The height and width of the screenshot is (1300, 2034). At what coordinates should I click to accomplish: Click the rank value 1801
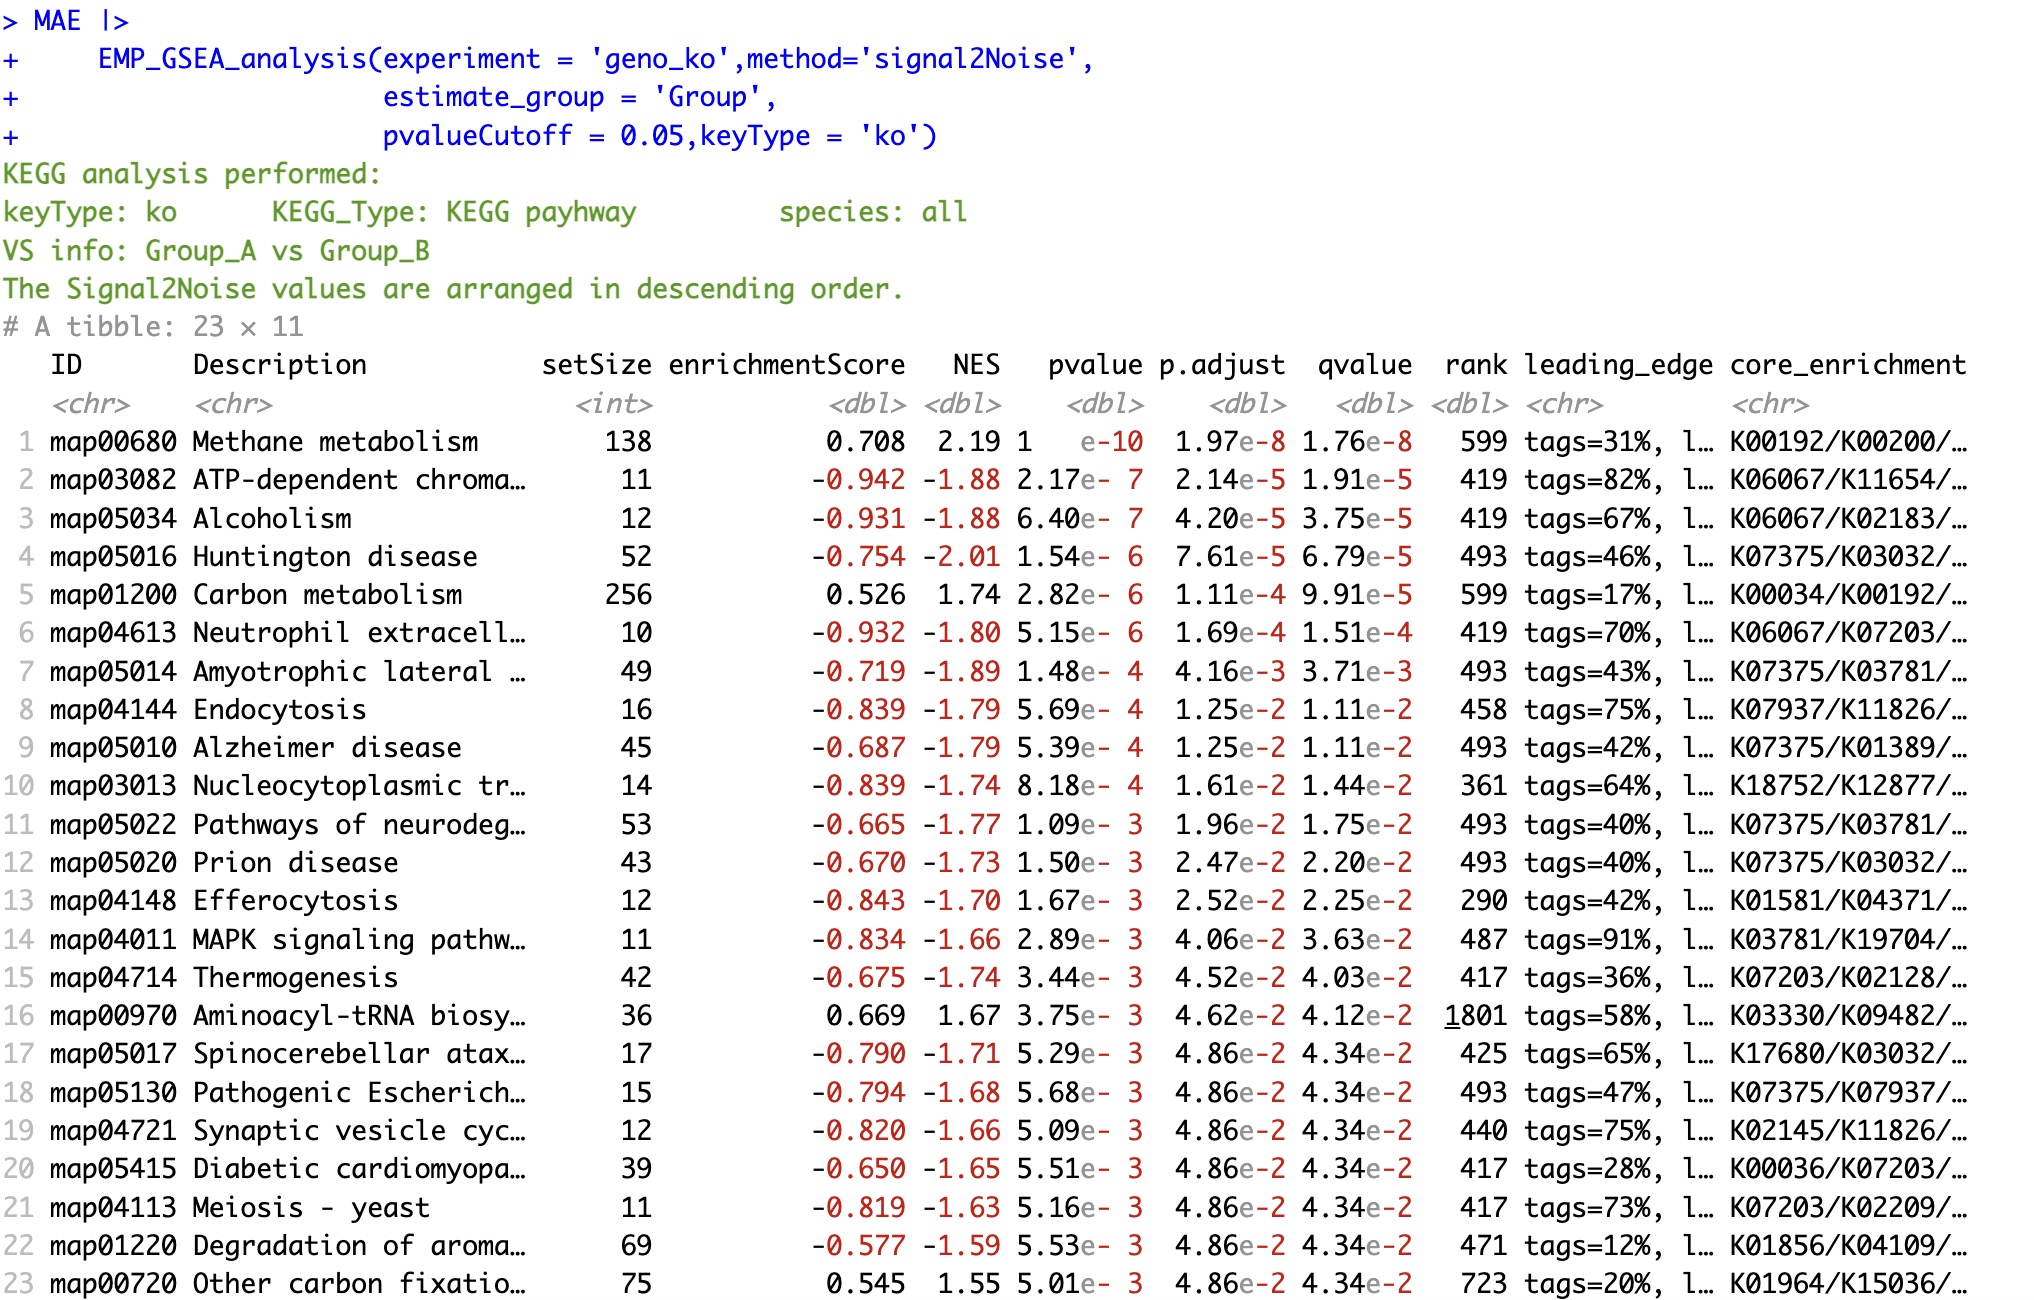(1475, 1015)
